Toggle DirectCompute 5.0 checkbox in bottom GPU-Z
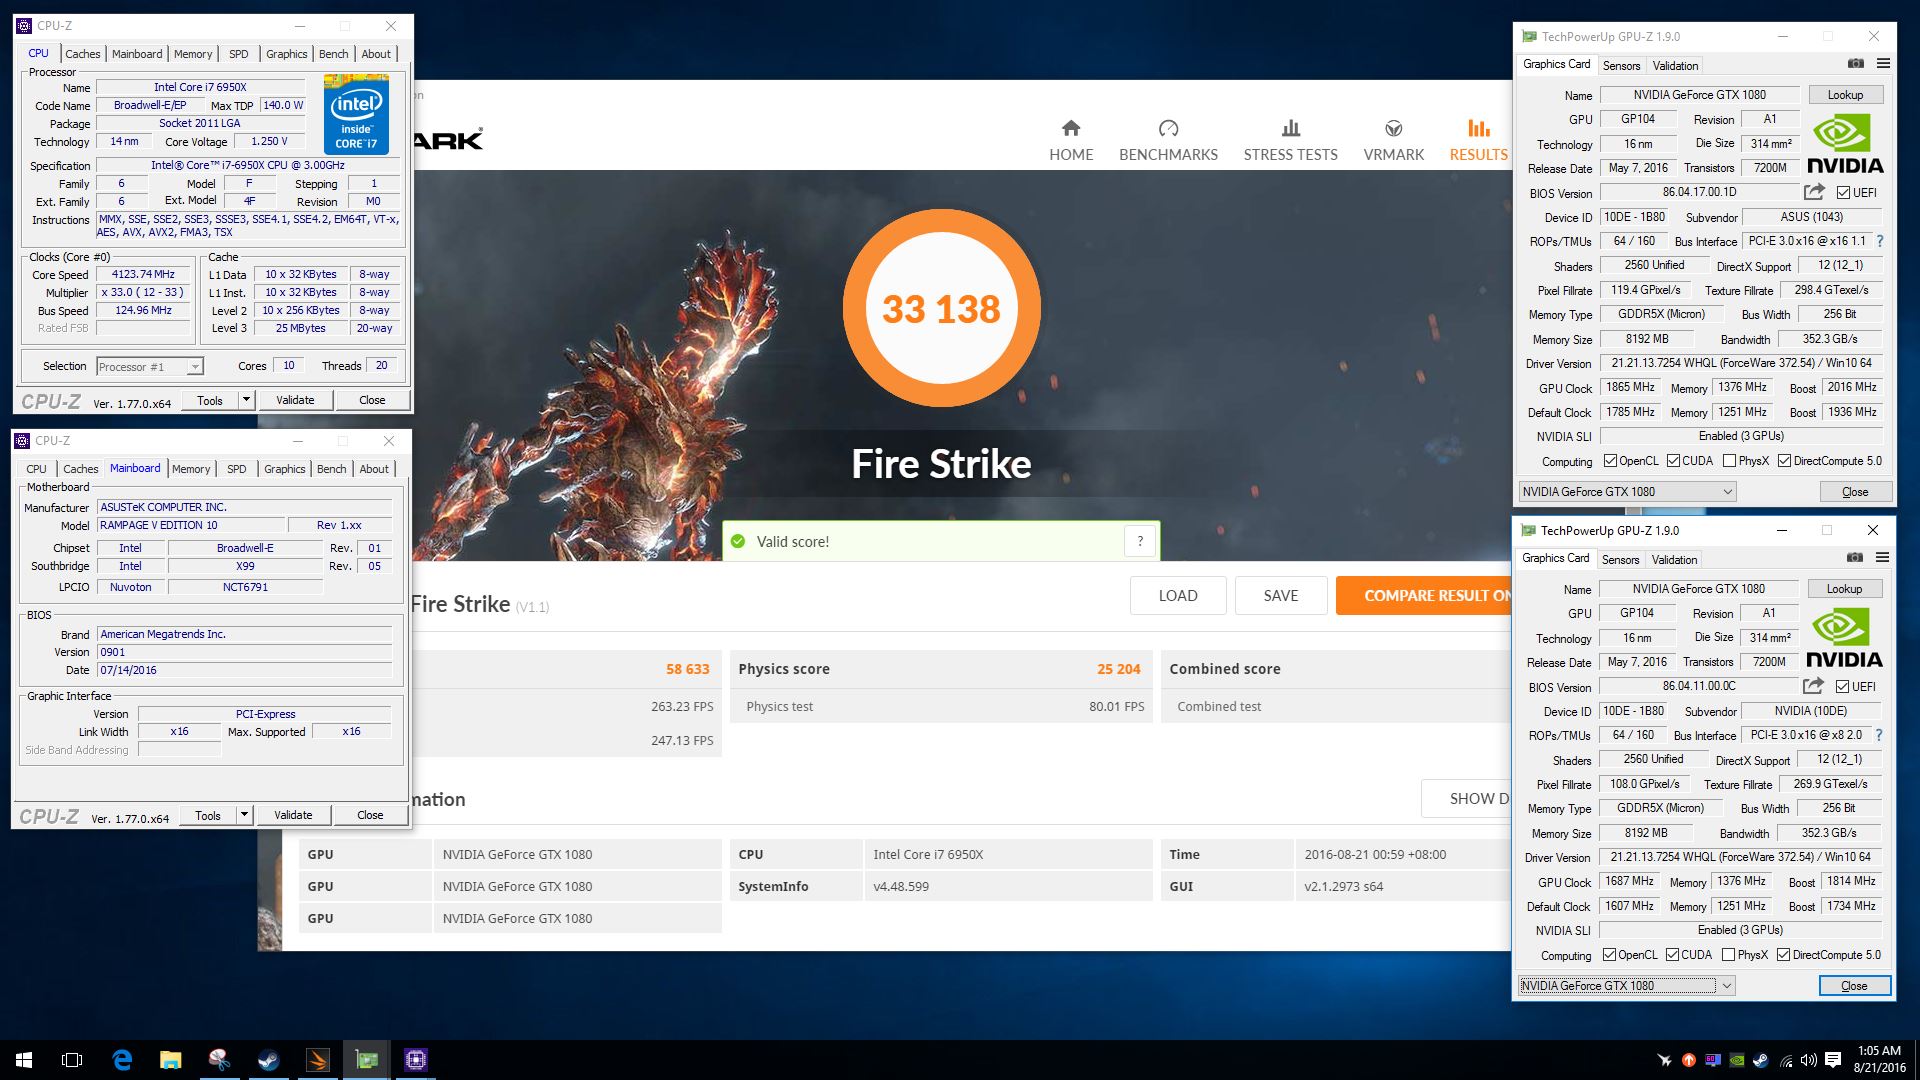This screenshot has width=1920, height=1080. tap(1783, 955)
